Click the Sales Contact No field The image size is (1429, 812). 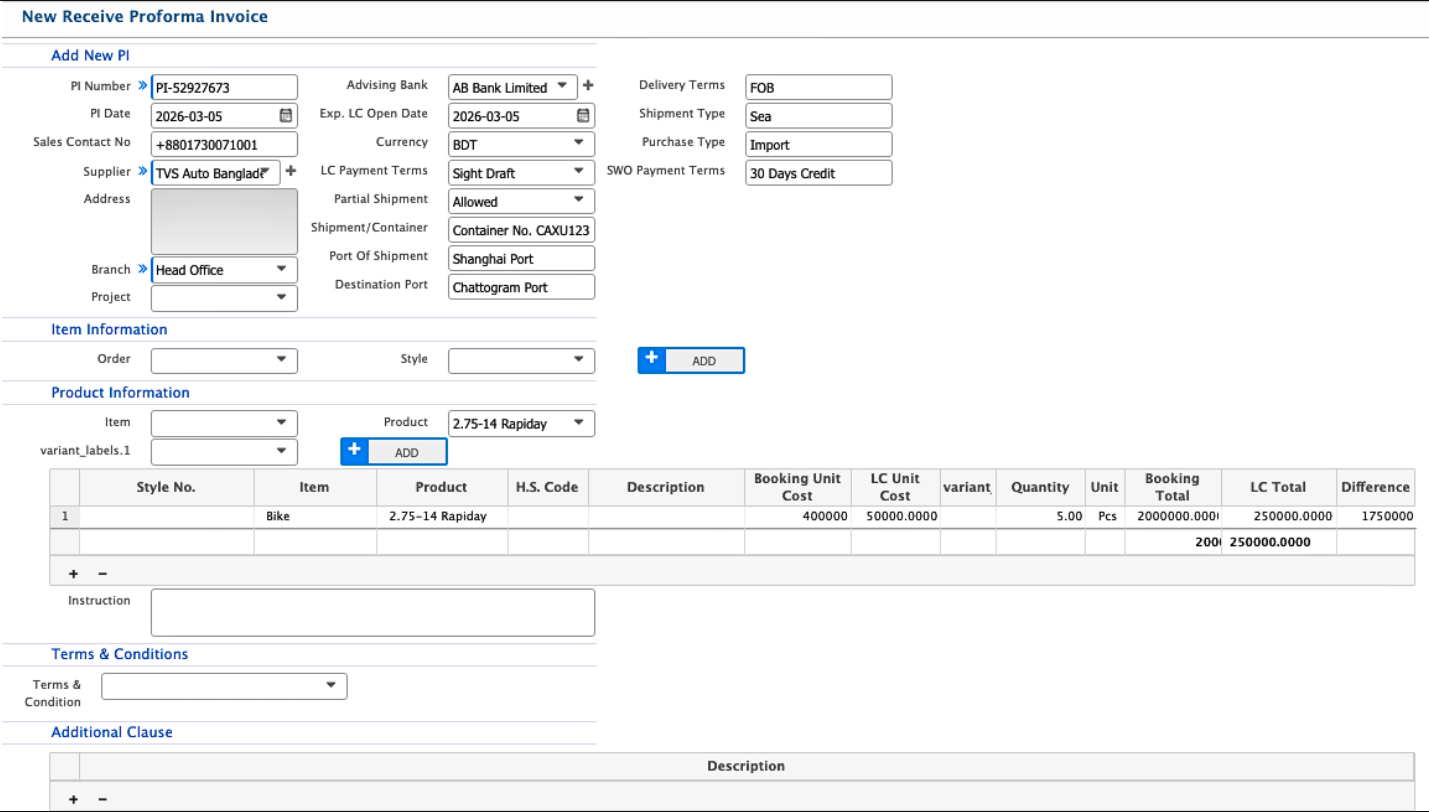click(224, 143)
